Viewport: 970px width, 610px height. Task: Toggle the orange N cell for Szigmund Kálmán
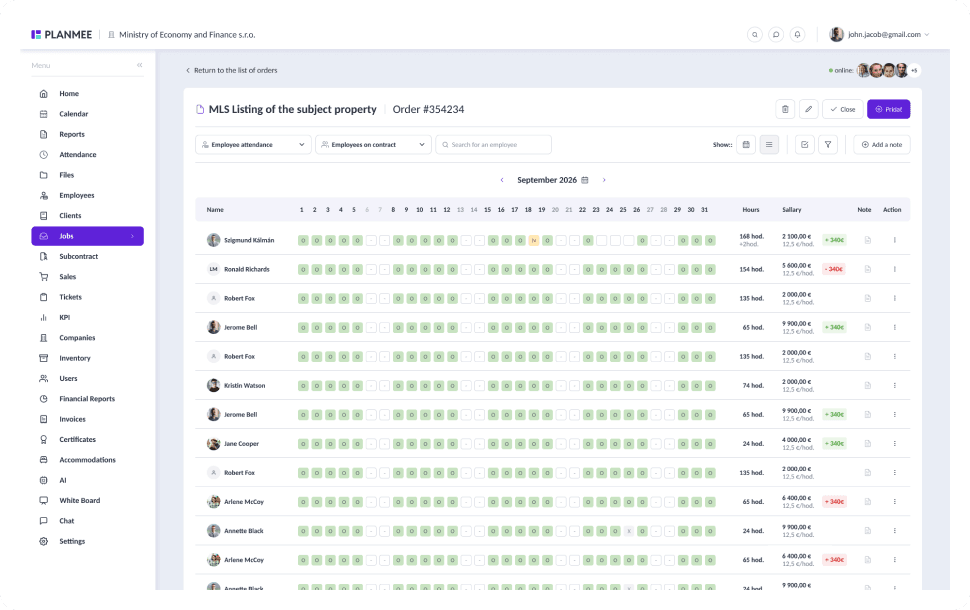pos(534,240)
